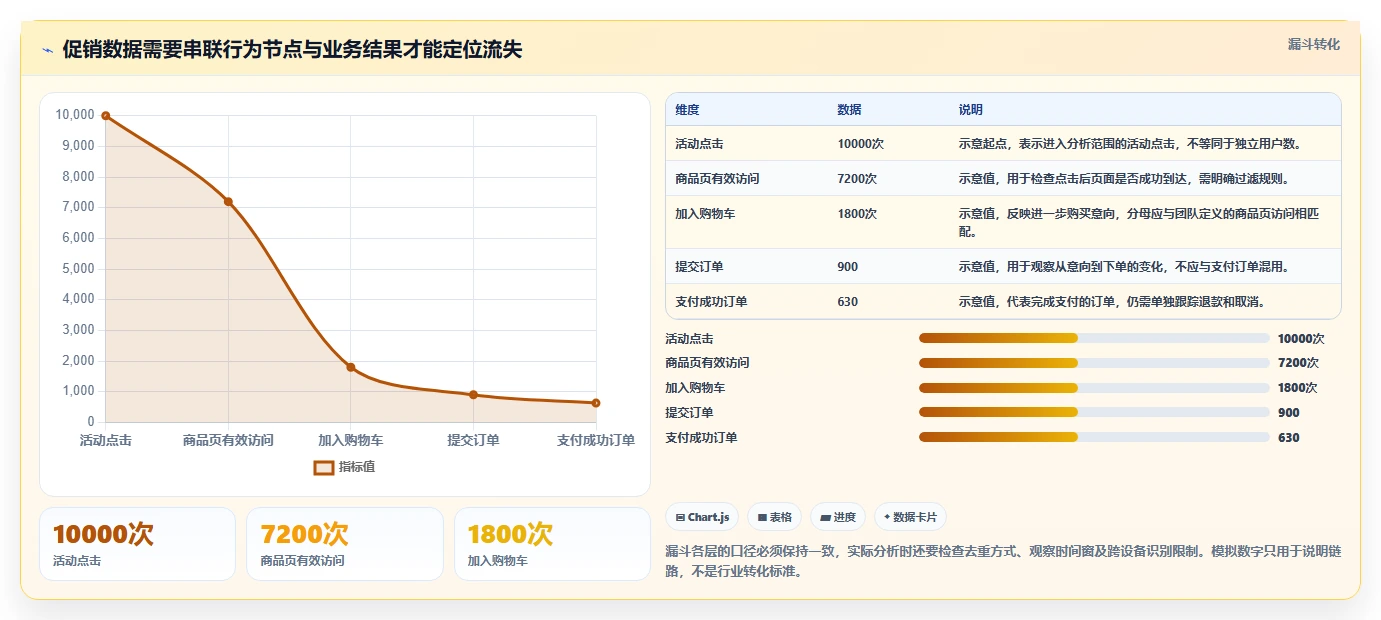The height and width of the screenshot is (620, 1381).
Task: Select the chart data point for 提交订单
Action: pyautogui.click(x=473, y=395)
